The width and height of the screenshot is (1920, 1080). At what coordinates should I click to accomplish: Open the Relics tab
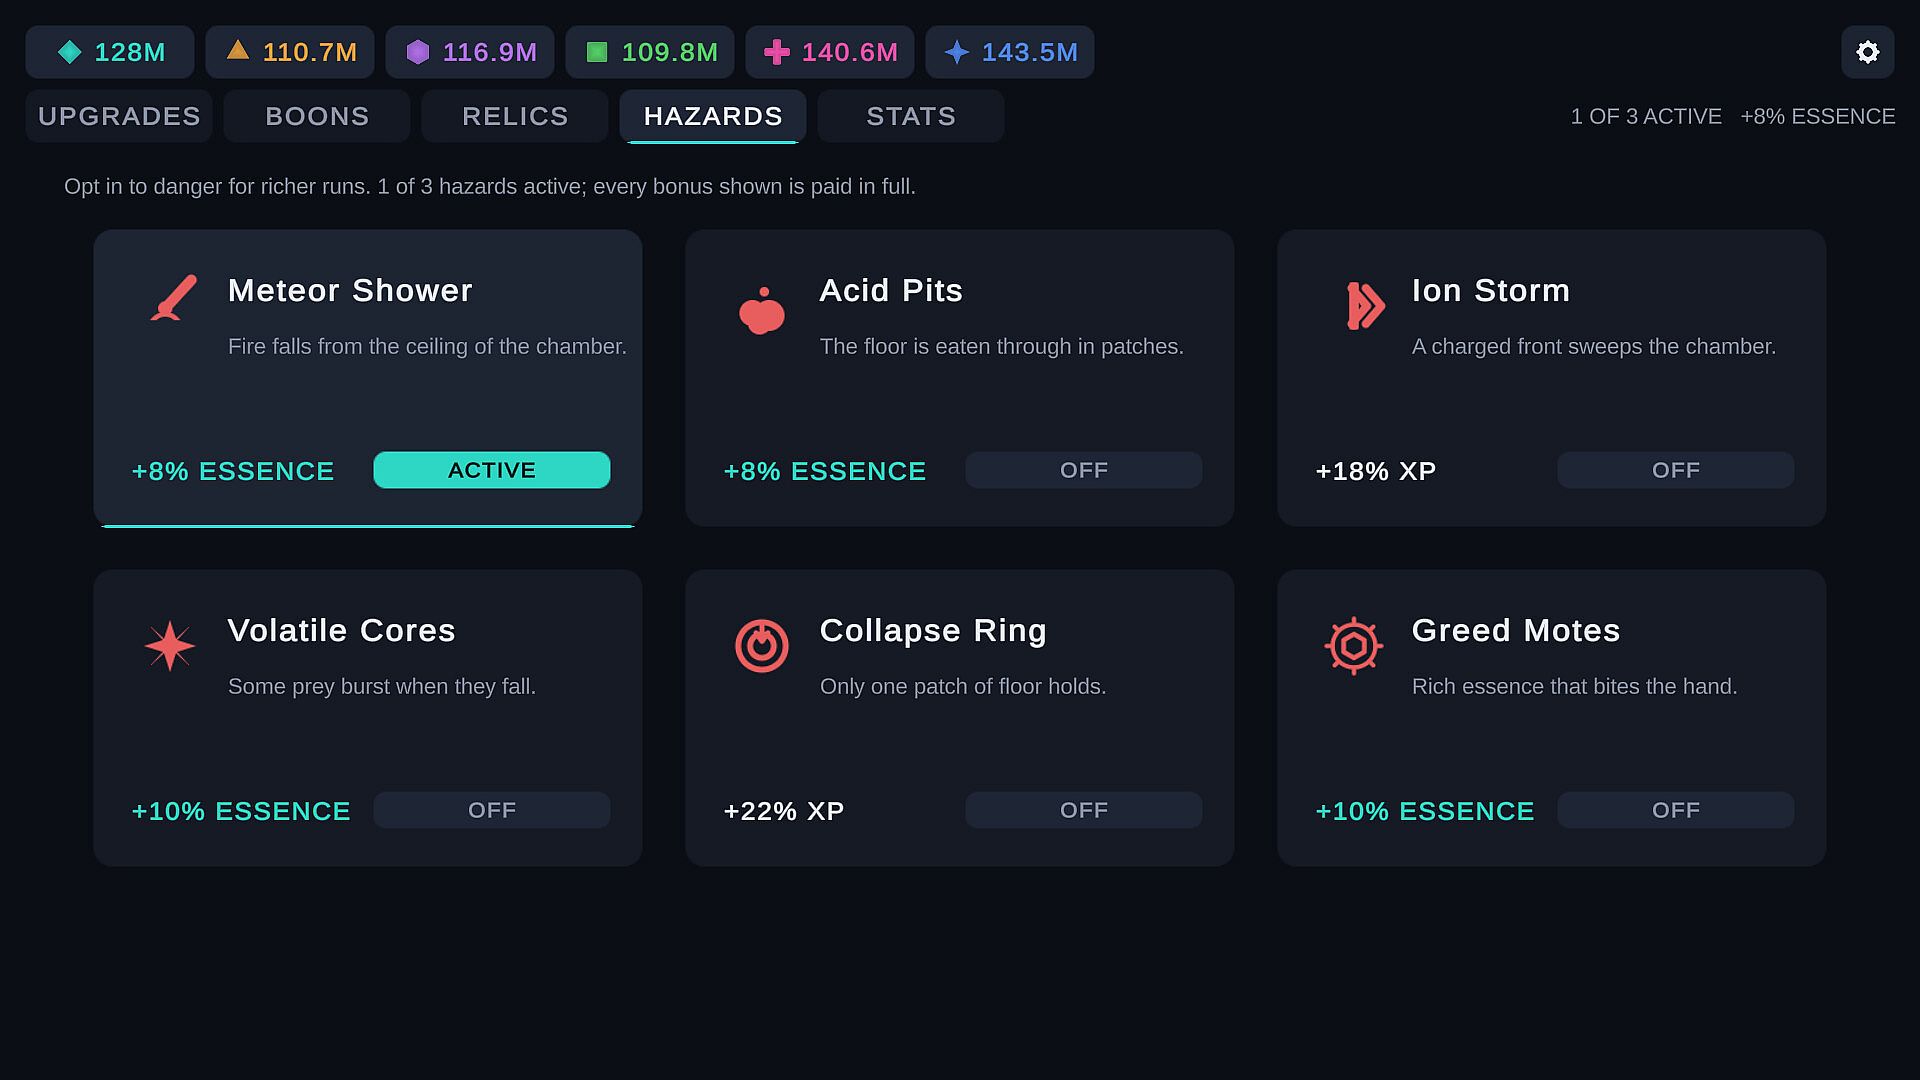tap(515, 116)
